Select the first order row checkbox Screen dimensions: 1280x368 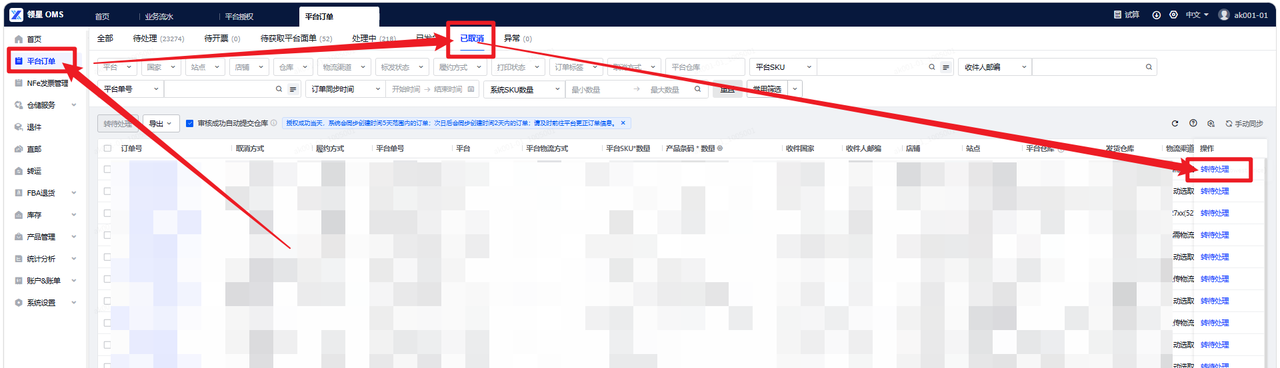click(108, 169)
